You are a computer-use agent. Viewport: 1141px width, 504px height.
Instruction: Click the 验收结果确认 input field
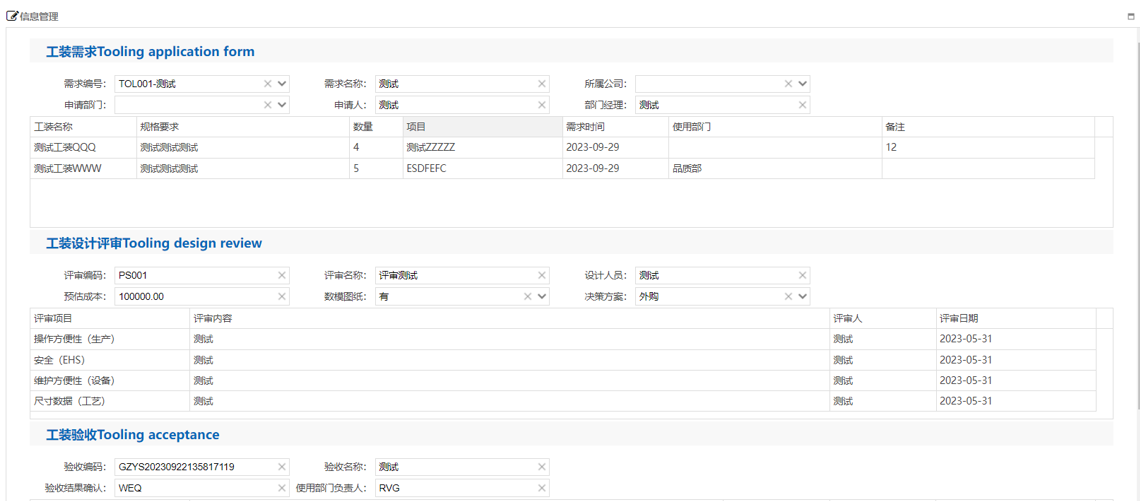point(195,488)
